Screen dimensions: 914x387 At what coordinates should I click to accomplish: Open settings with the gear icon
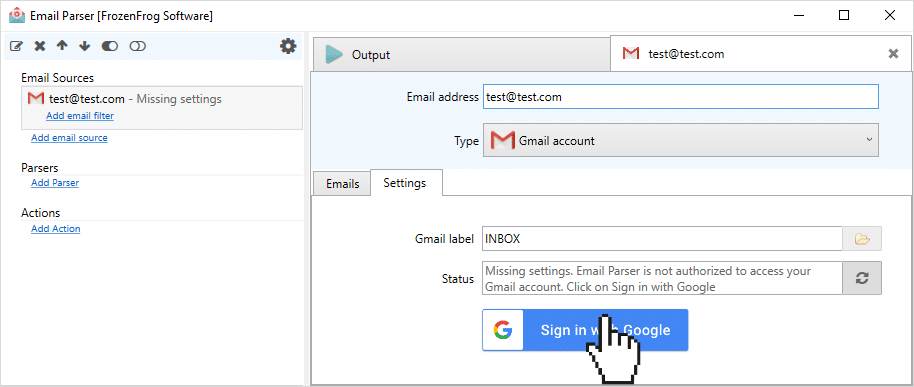[288, 46]
